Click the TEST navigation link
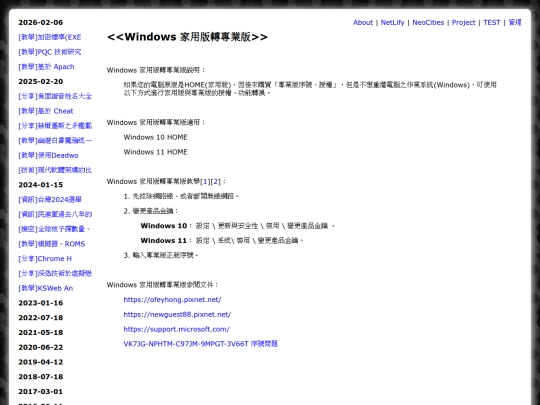 pyautogui.click(x=491, y=22)
